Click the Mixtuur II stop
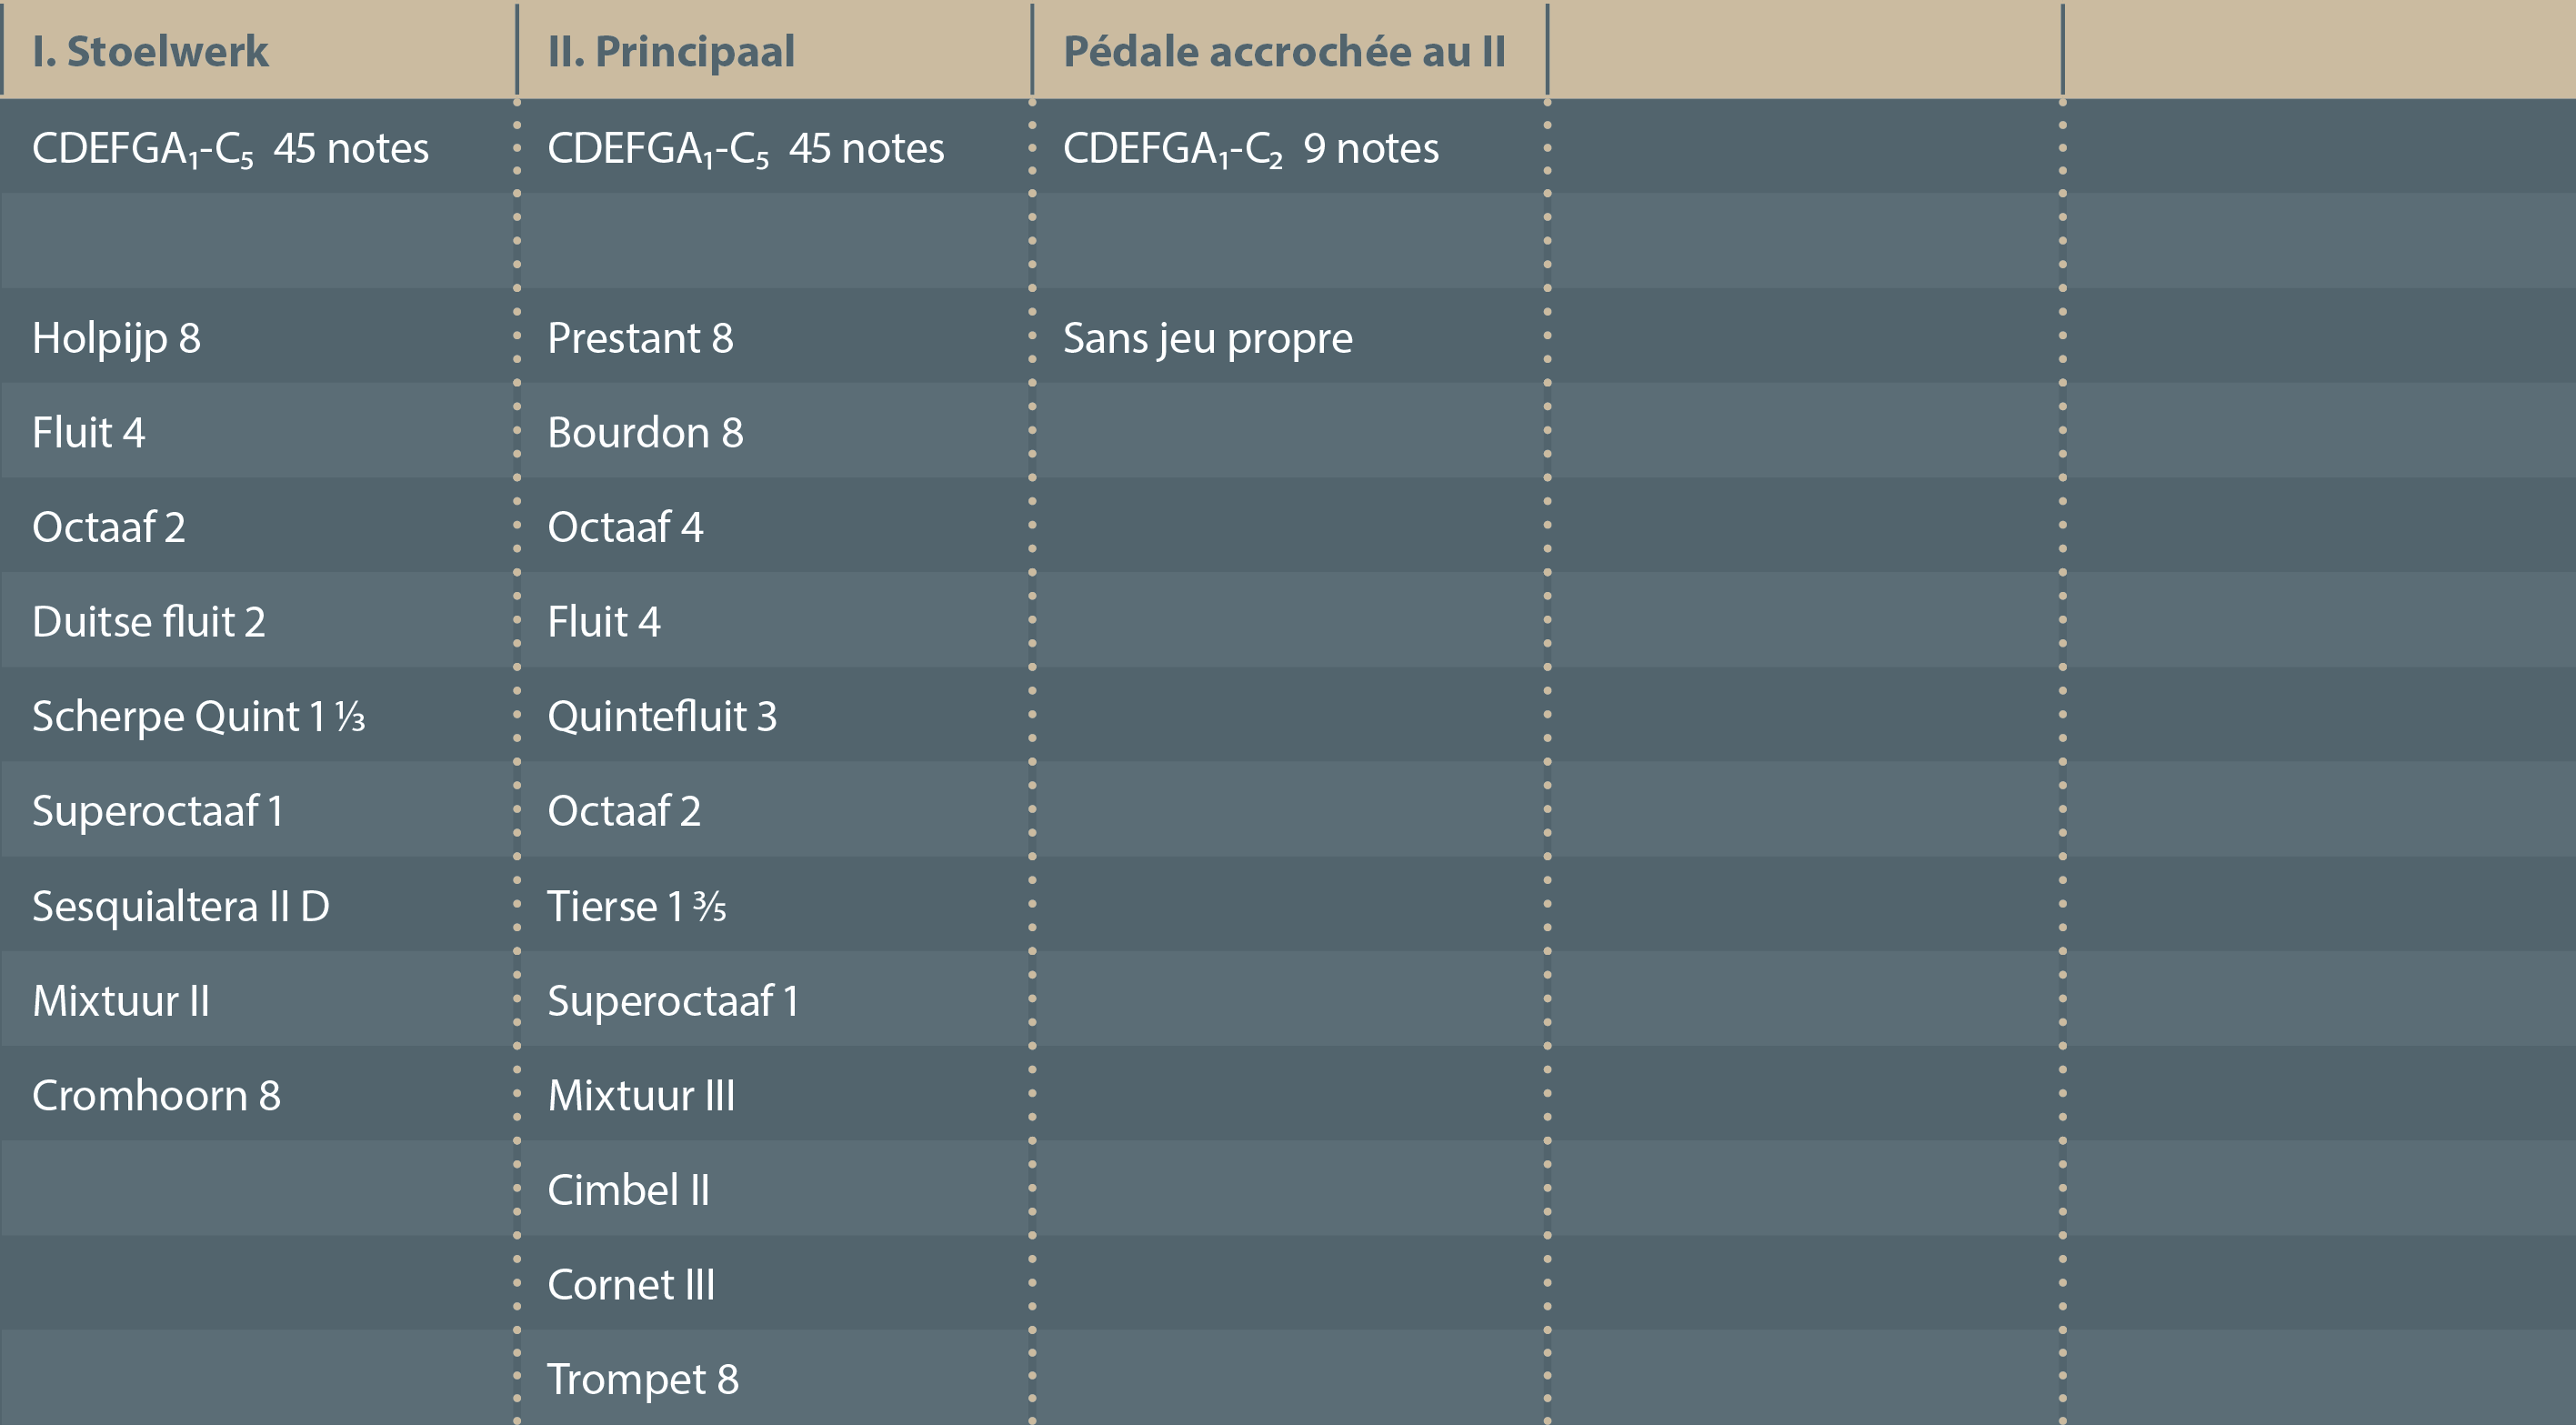Screen dimensions: 2576x1425 point(121,1001)
